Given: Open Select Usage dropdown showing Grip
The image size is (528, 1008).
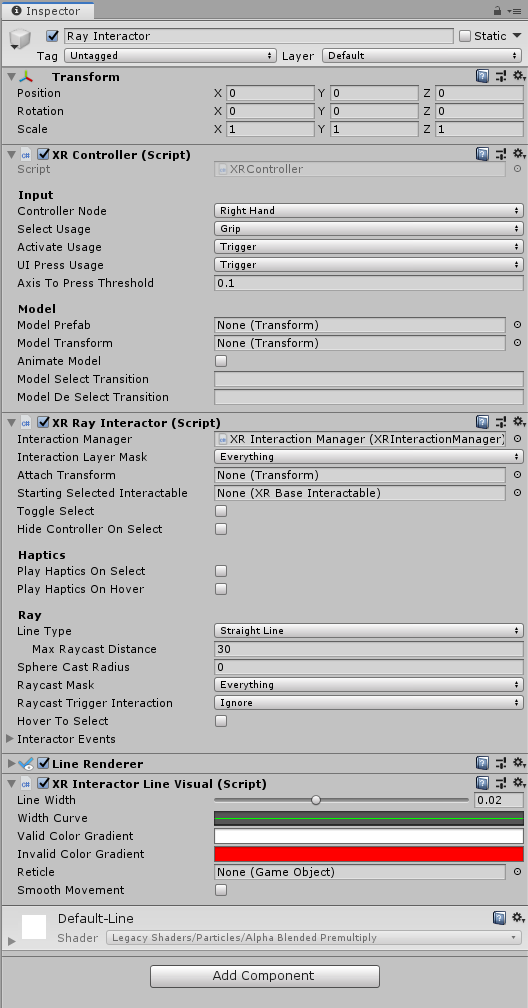Looking at the screenshot, I should 369,229.
